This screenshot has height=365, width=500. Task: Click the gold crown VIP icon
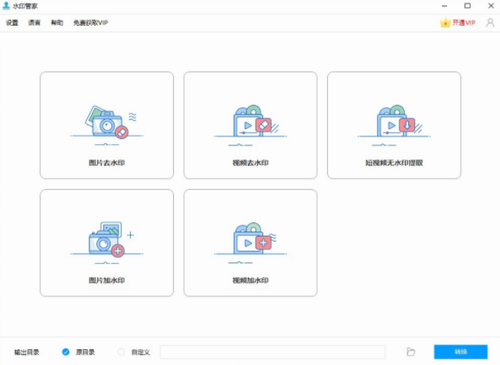coord(445,23)
